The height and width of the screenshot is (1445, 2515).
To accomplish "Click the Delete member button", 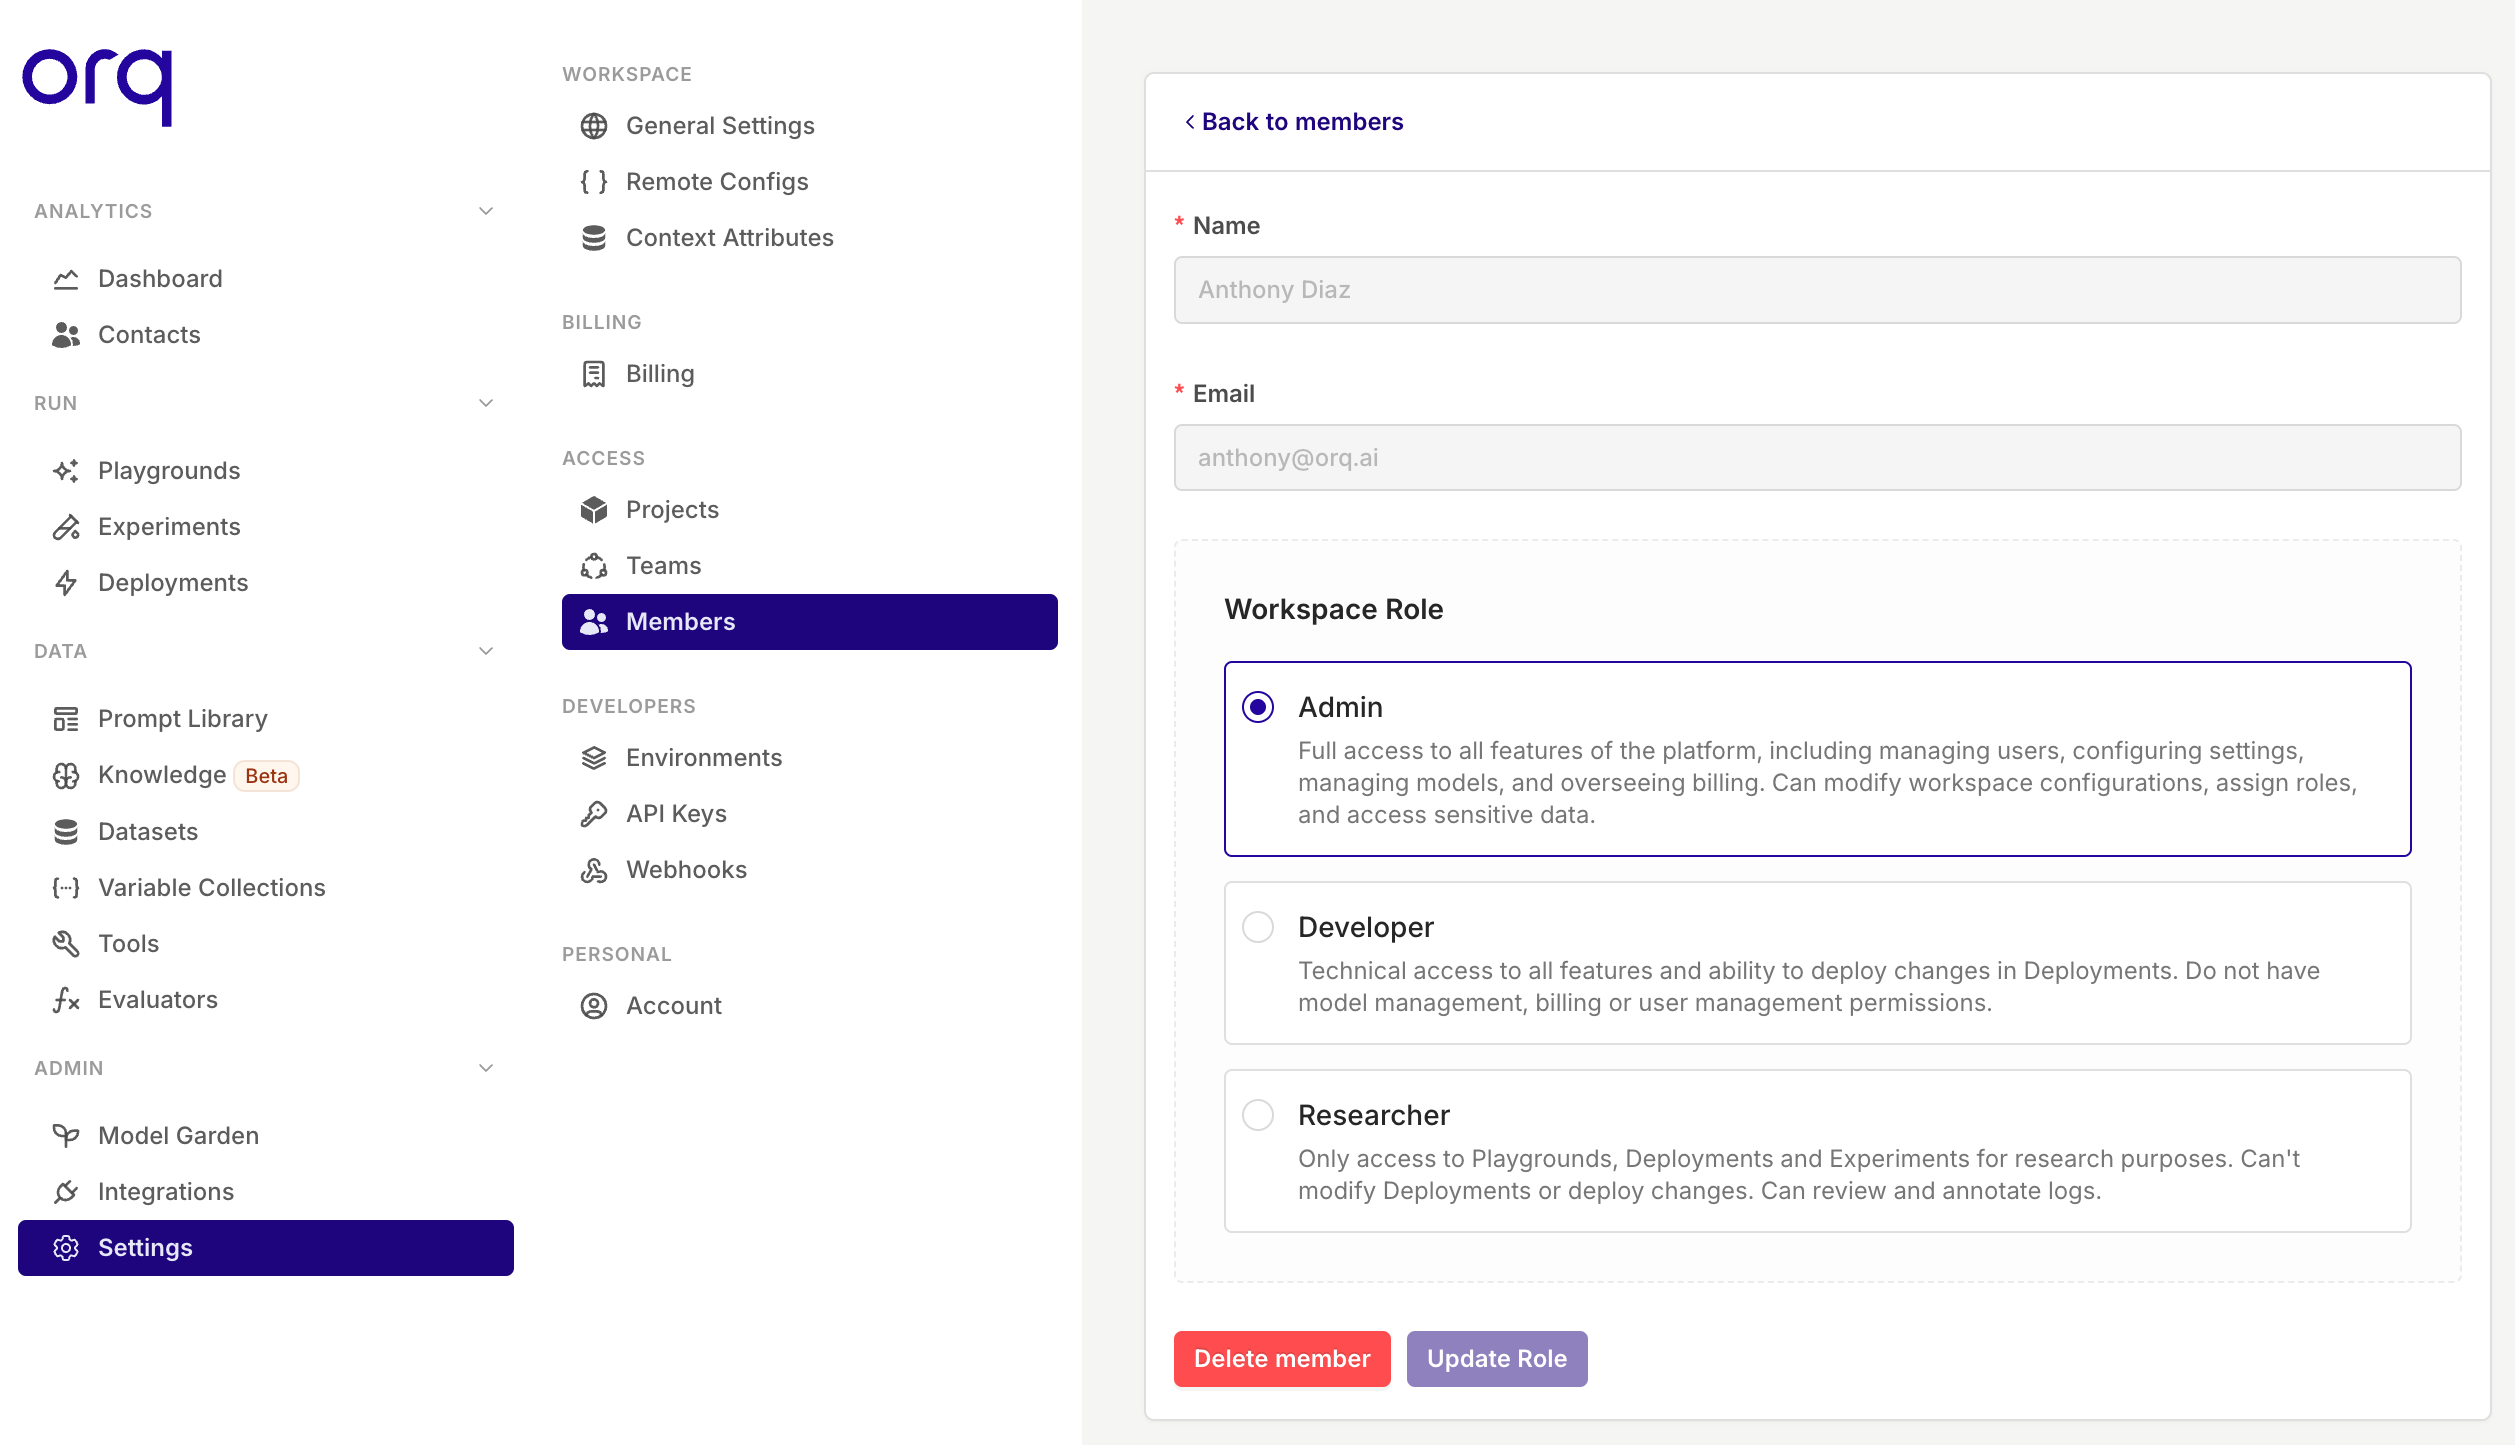I will (x=1282, y=1359).
